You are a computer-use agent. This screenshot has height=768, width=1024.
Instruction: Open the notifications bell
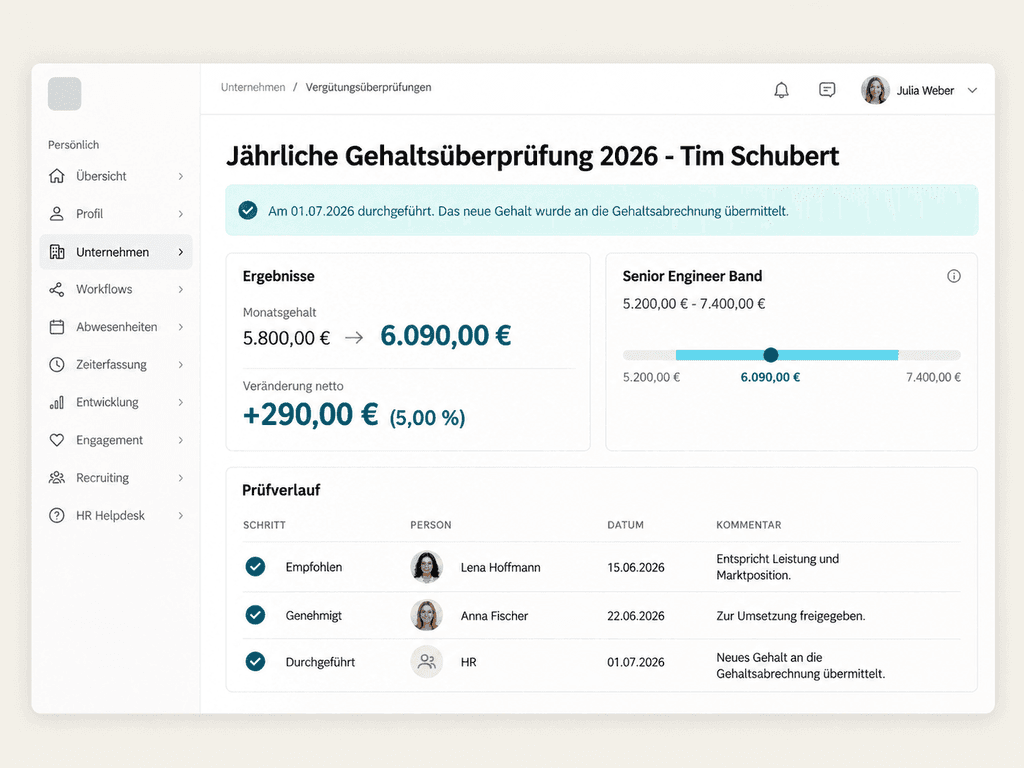(x=781, y=90)
